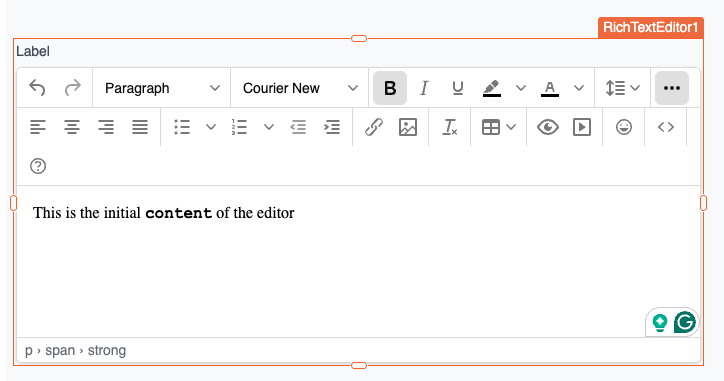The width and height of the screenshot is (724, 381).
Task: Open source code view
Action: tap(666, 127)
